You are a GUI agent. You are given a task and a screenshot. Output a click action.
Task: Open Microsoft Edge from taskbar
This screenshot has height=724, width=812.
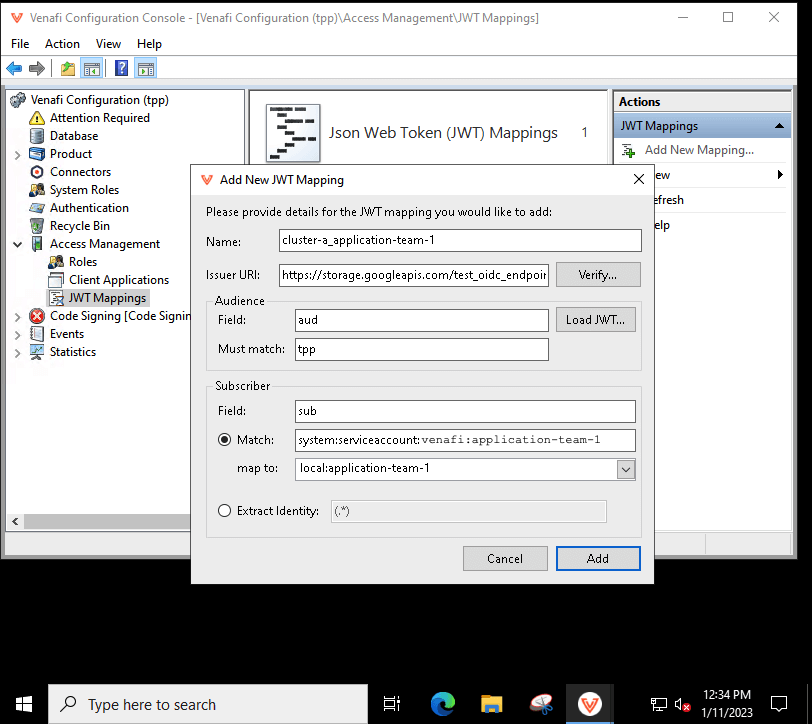443,704
